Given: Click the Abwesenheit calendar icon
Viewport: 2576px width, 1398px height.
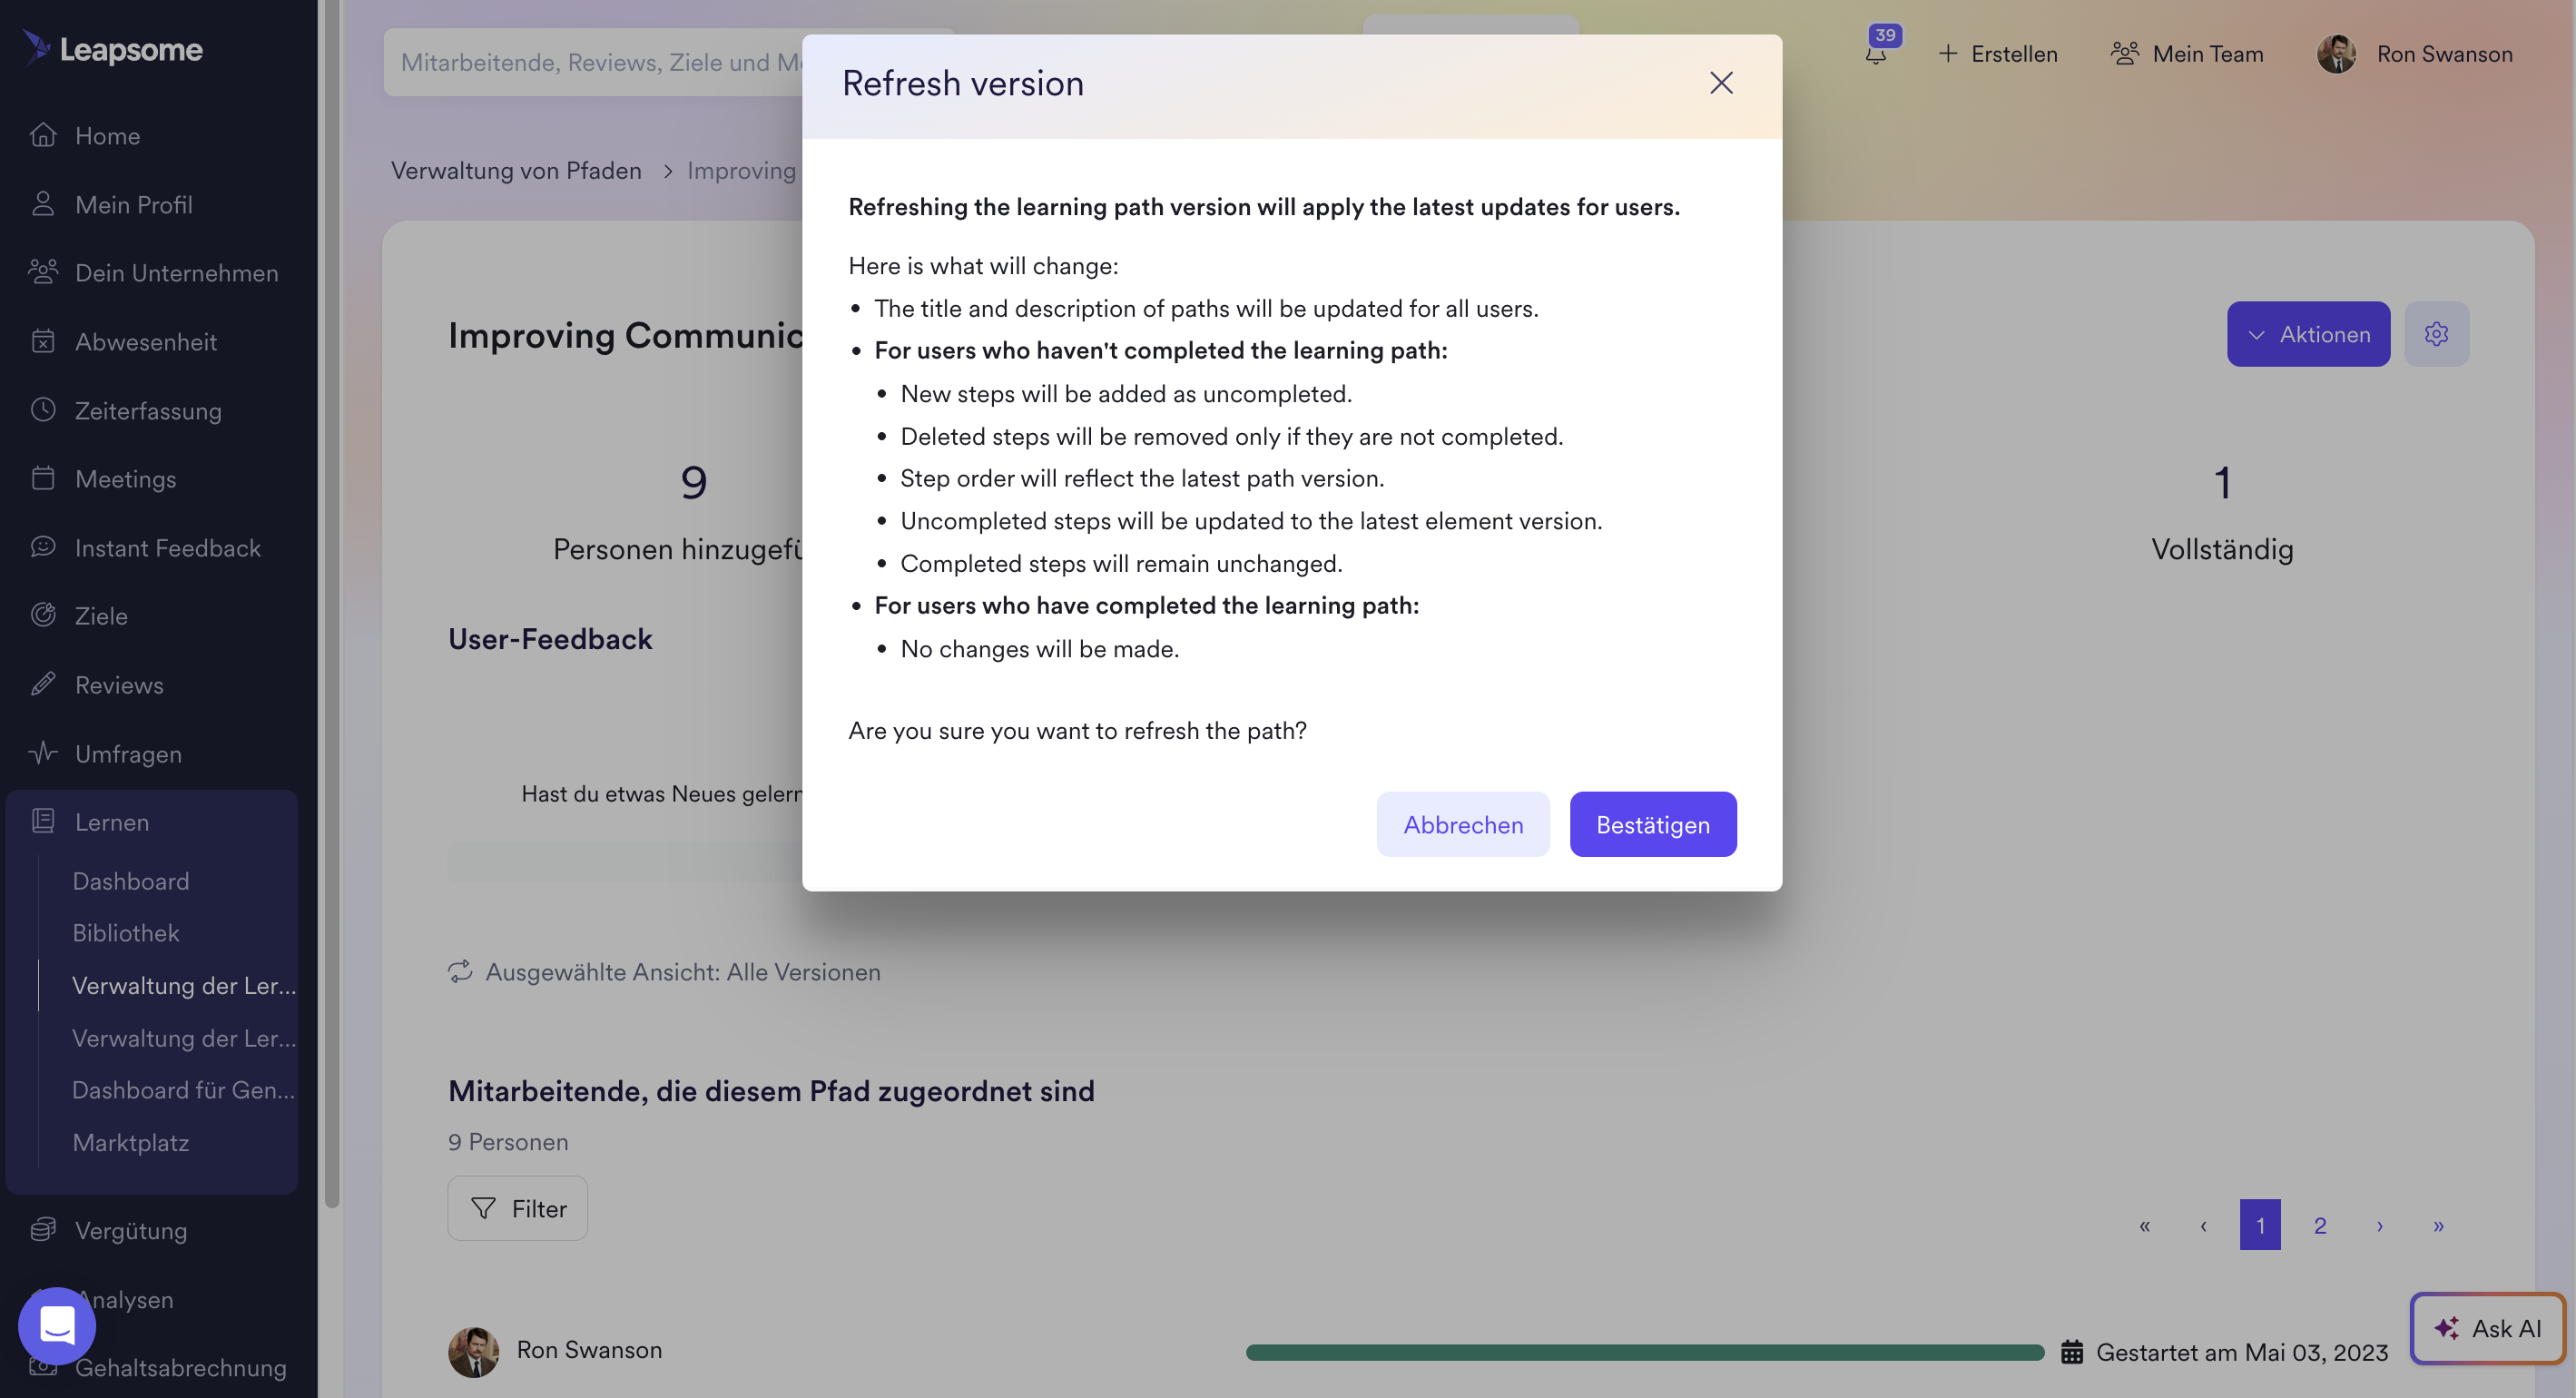Looking at the screenshot, I should (x=43, y=340).
